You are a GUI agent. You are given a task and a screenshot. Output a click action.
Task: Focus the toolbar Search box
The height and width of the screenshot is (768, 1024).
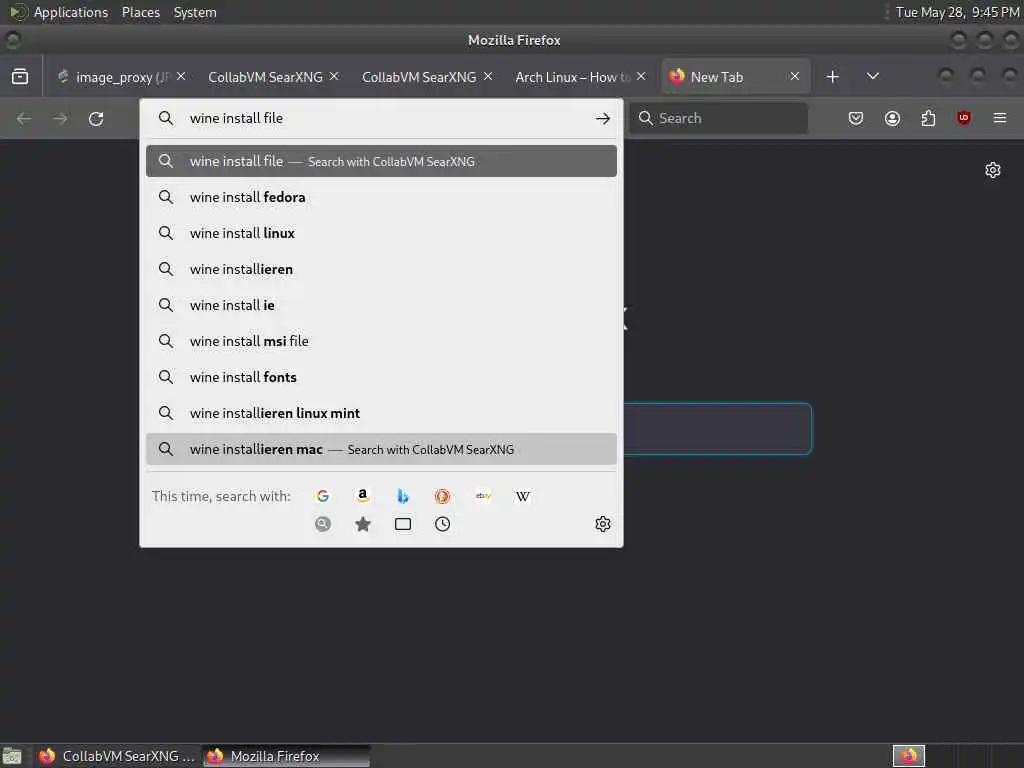click(x=718, y=118)
